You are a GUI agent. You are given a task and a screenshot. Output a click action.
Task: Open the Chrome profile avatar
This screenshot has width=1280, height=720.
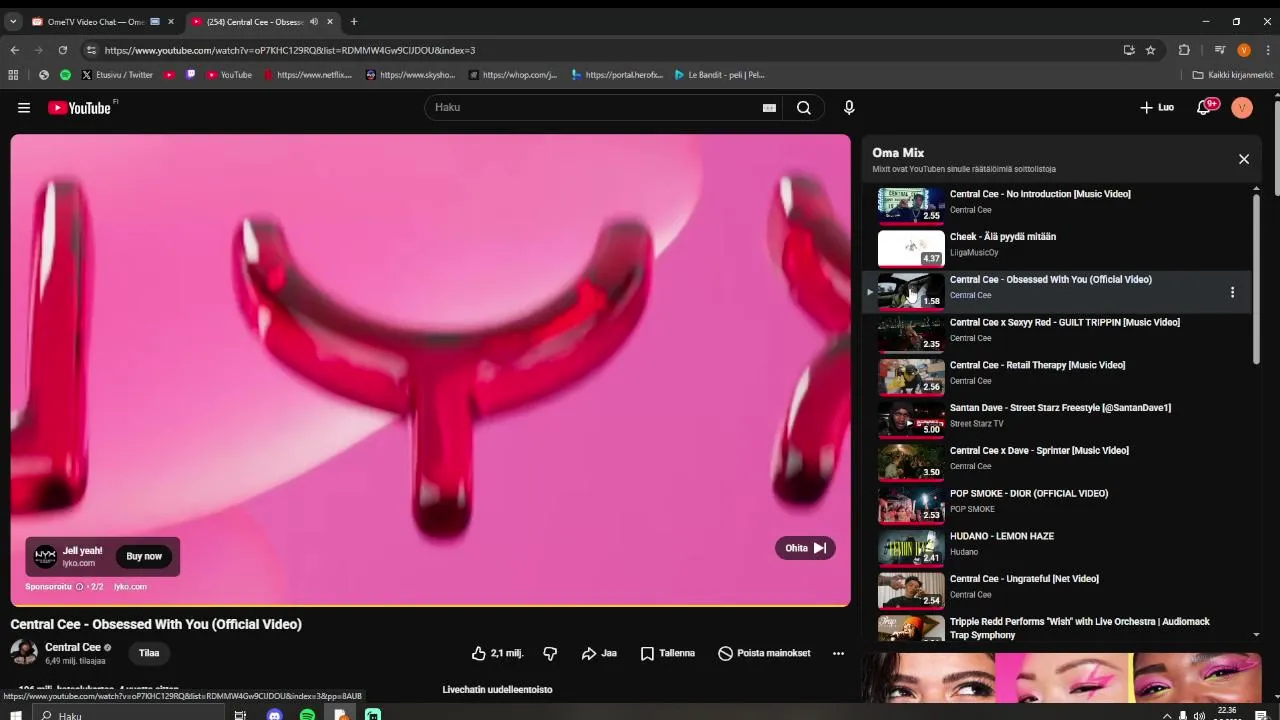(1244, 50)
